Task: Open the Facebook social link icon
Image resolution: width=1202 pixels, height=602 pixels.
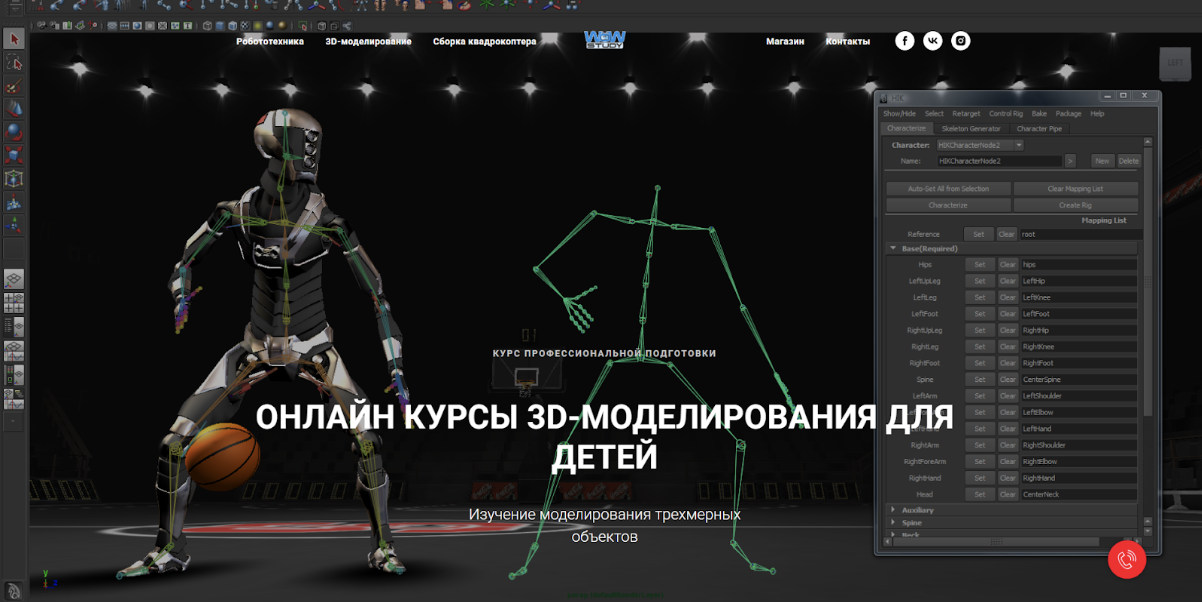Action: 904,41
